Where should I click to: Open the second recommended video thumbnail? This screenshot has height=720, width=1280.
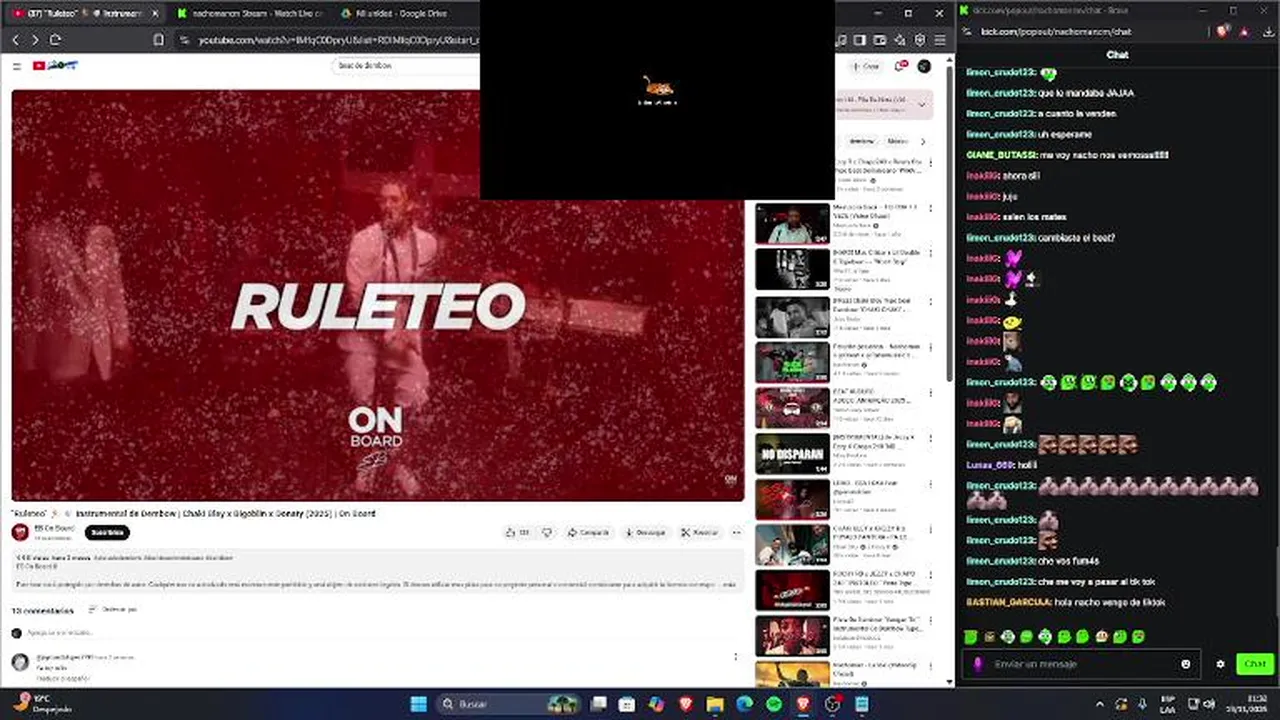click(x=792, y=224)
